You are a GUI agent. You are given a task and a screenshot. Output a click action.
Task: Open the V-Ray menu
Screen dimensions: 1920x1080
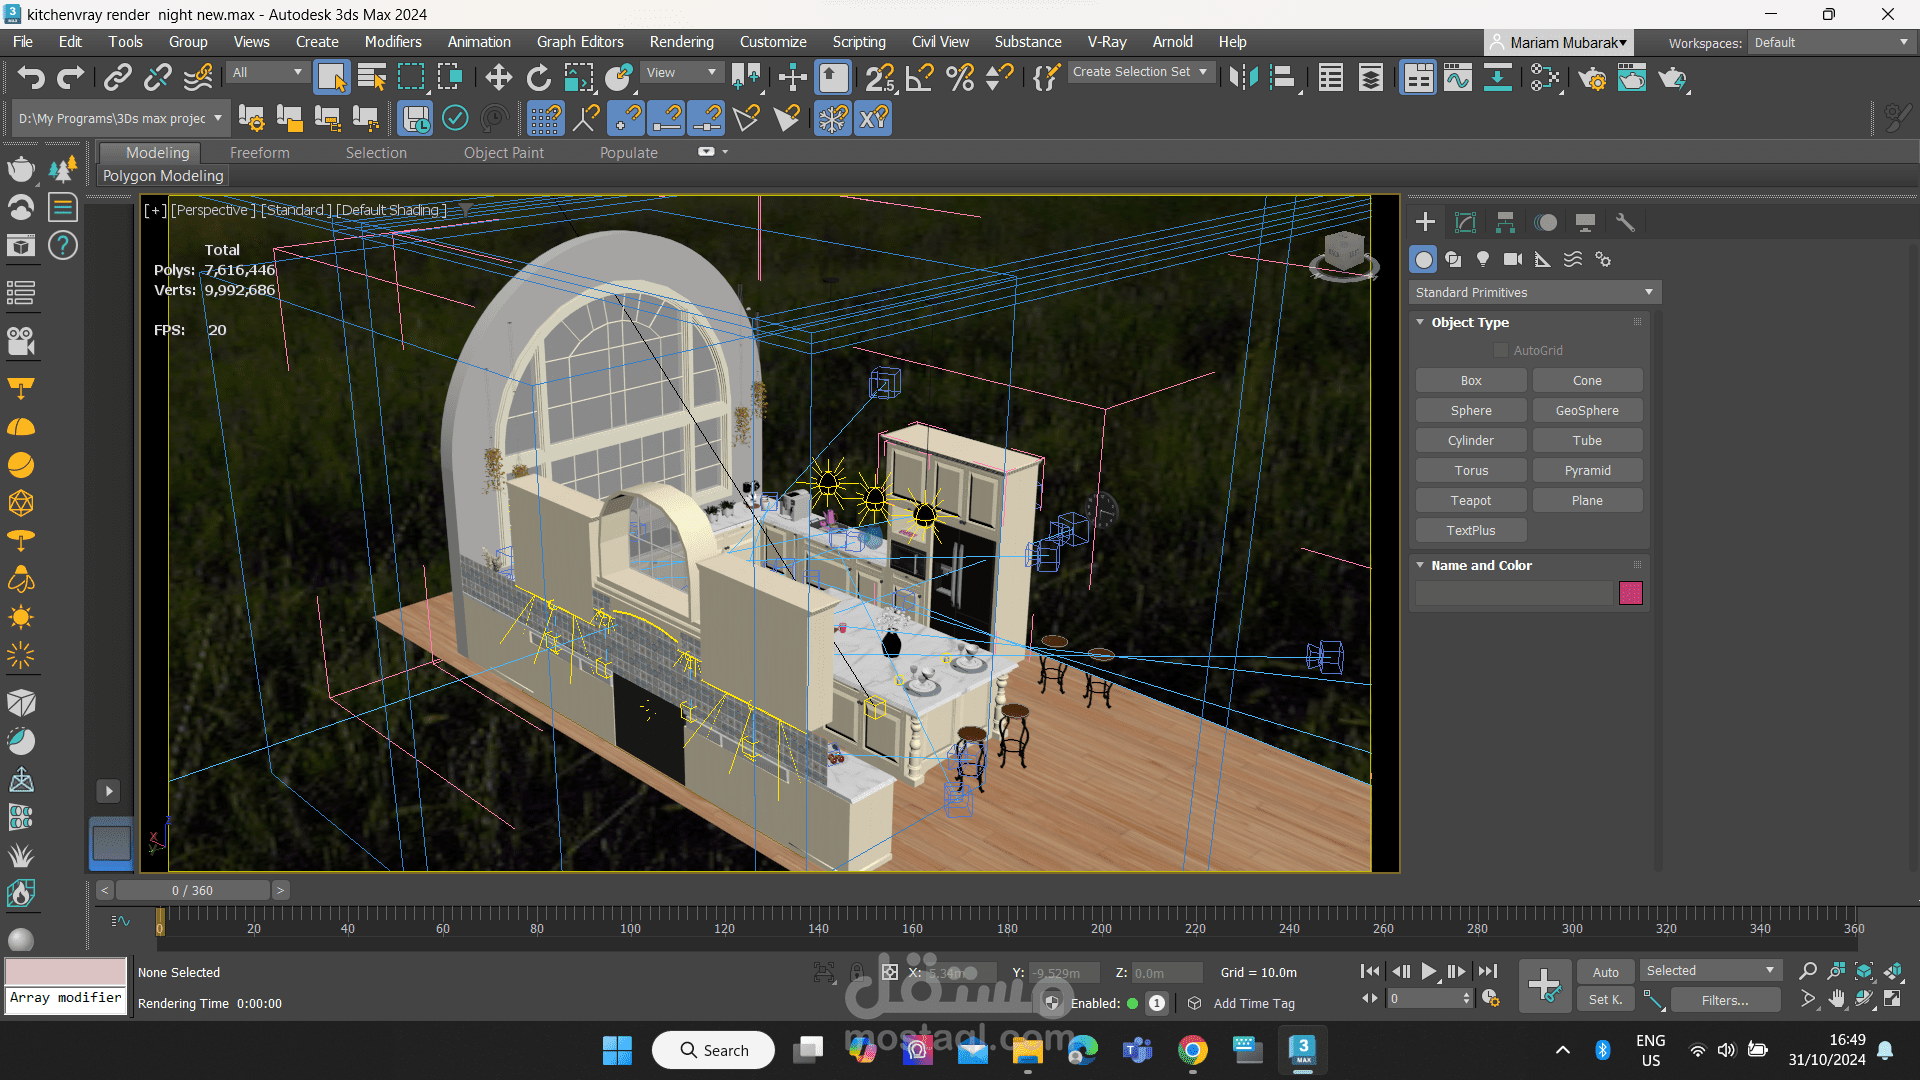[1106, 42]
